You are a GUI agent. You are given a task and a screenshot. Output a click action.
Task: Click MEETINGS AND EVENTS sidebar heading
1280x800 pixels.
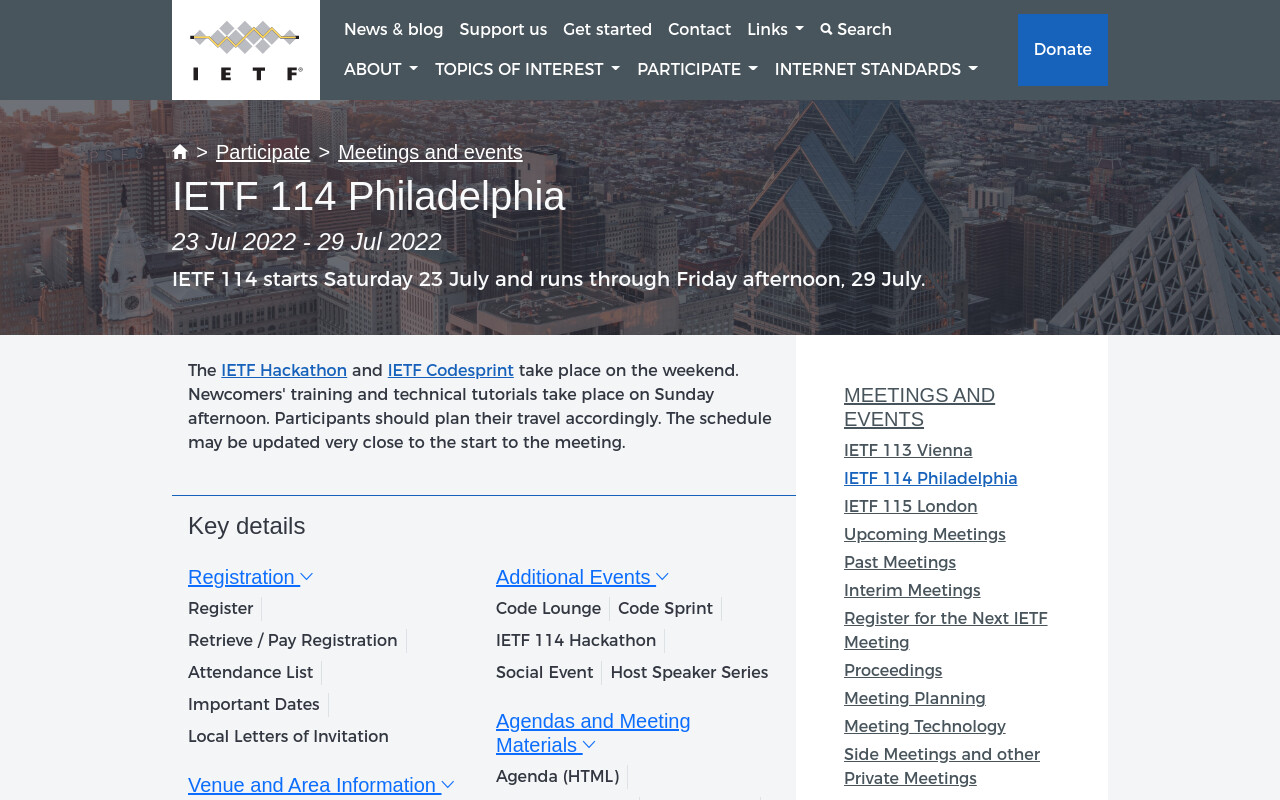pyautogui.click(x=919, y=407)
